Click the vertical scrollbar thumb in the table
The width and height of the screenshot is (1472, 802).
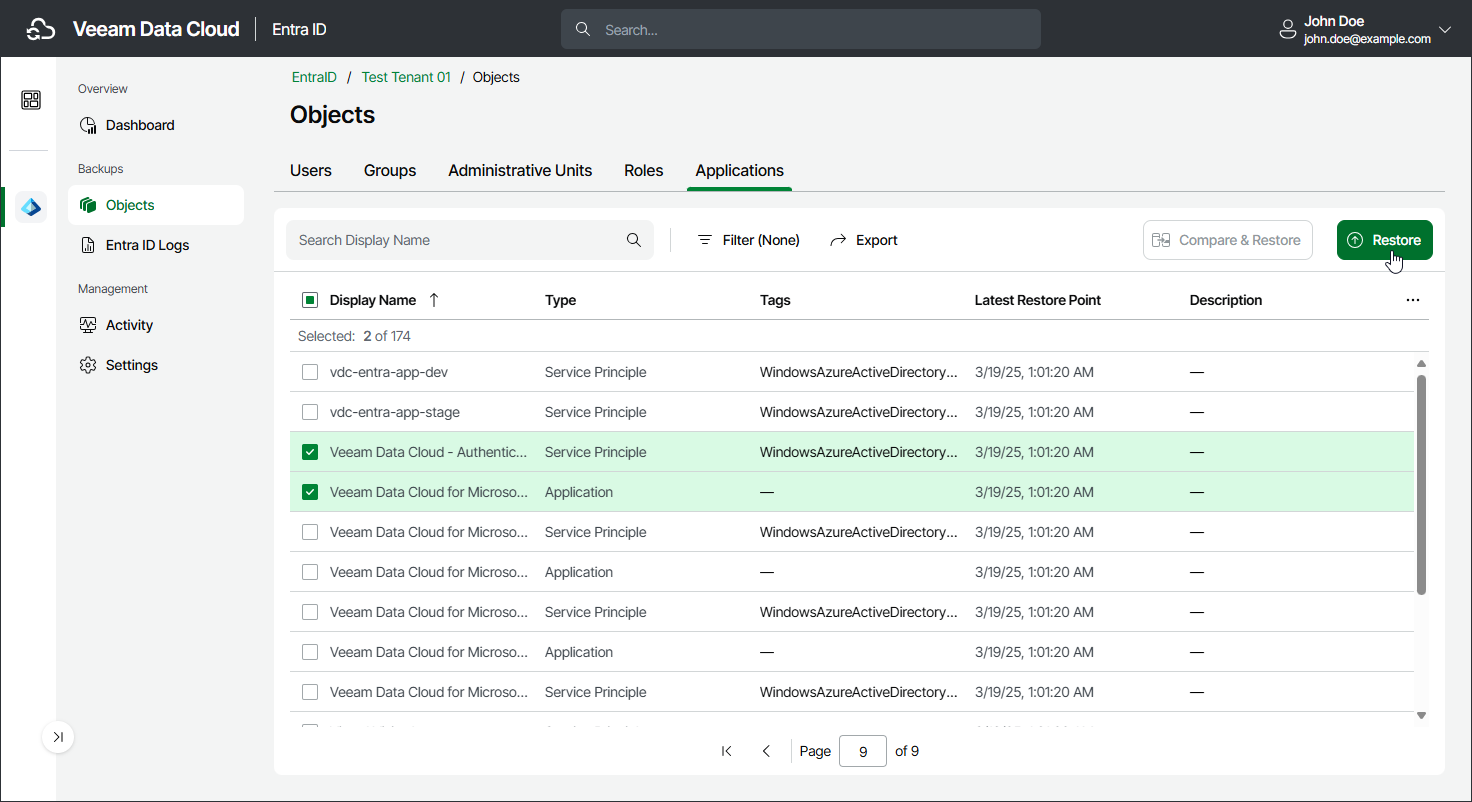(x=1421, y=485)
